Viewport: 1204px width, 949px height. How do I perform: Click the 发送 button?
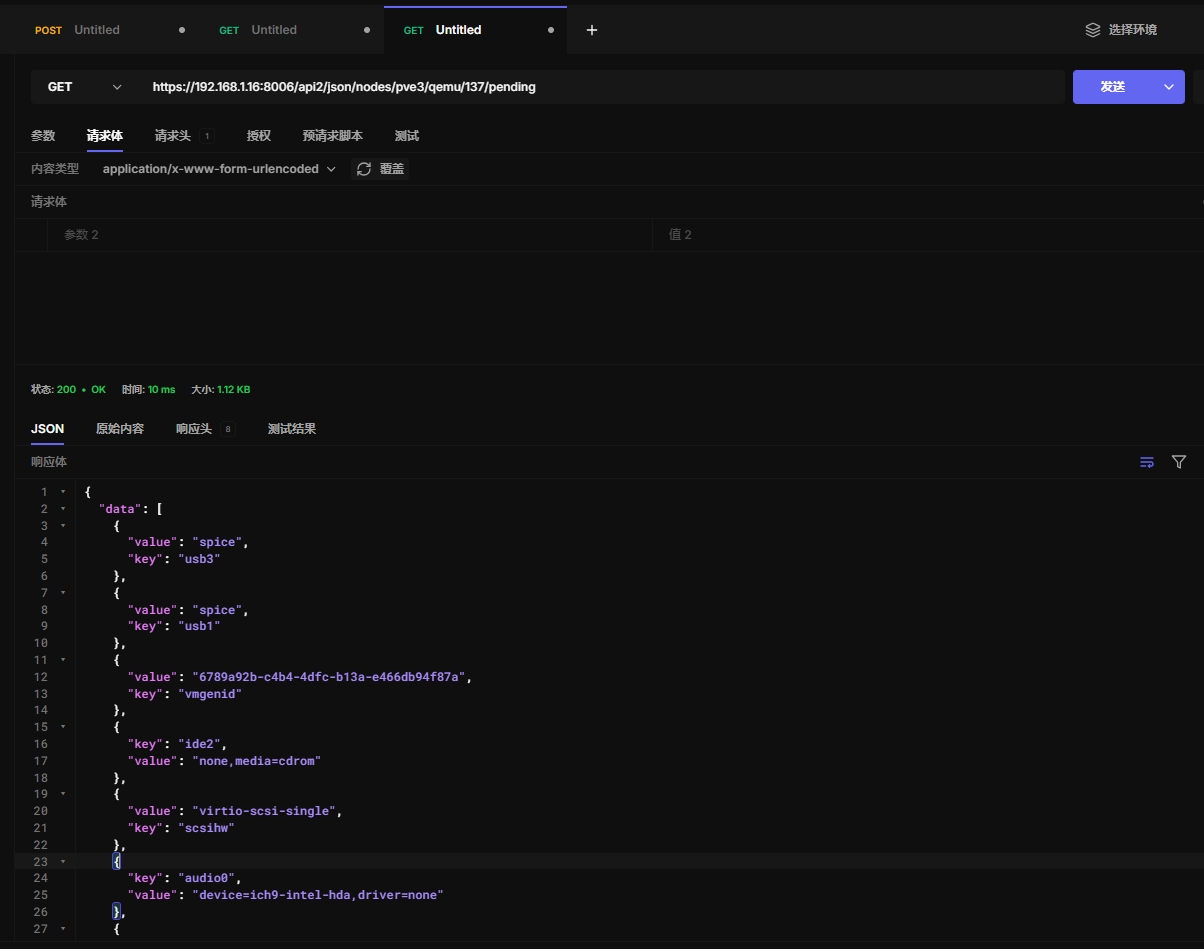pos(1112,87)
